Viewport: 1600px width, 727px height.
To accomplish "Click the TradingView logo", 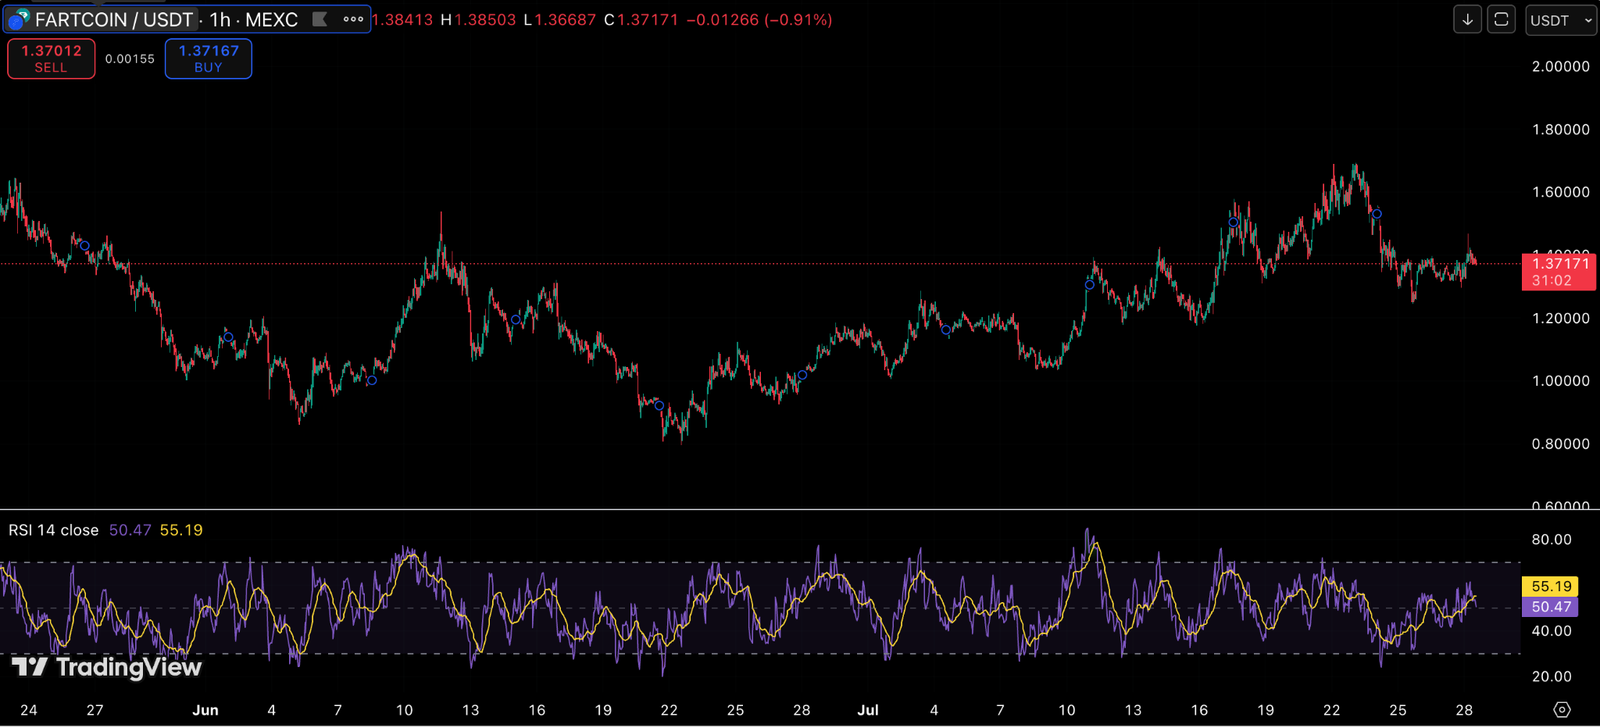I will (107, 667).
